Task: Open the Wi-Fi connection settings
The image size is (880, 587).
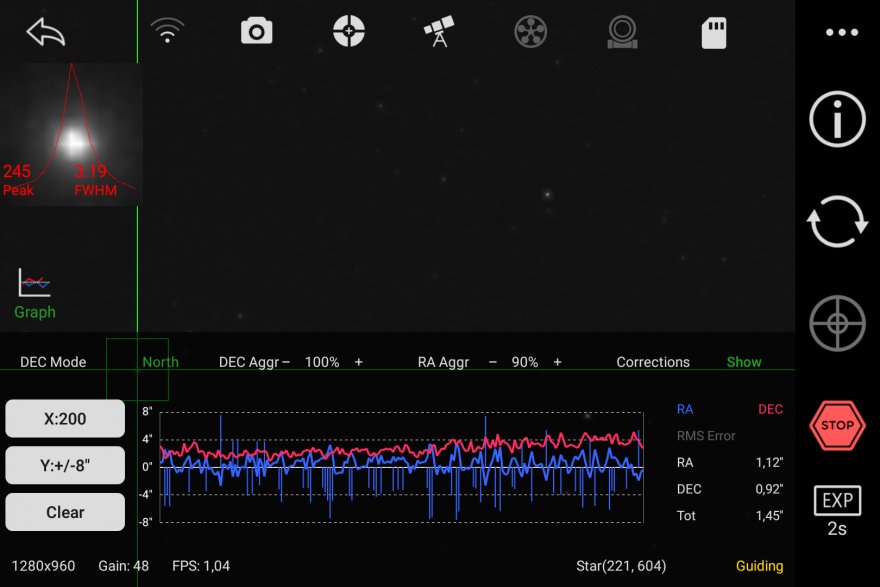Action: click(167, 32)
